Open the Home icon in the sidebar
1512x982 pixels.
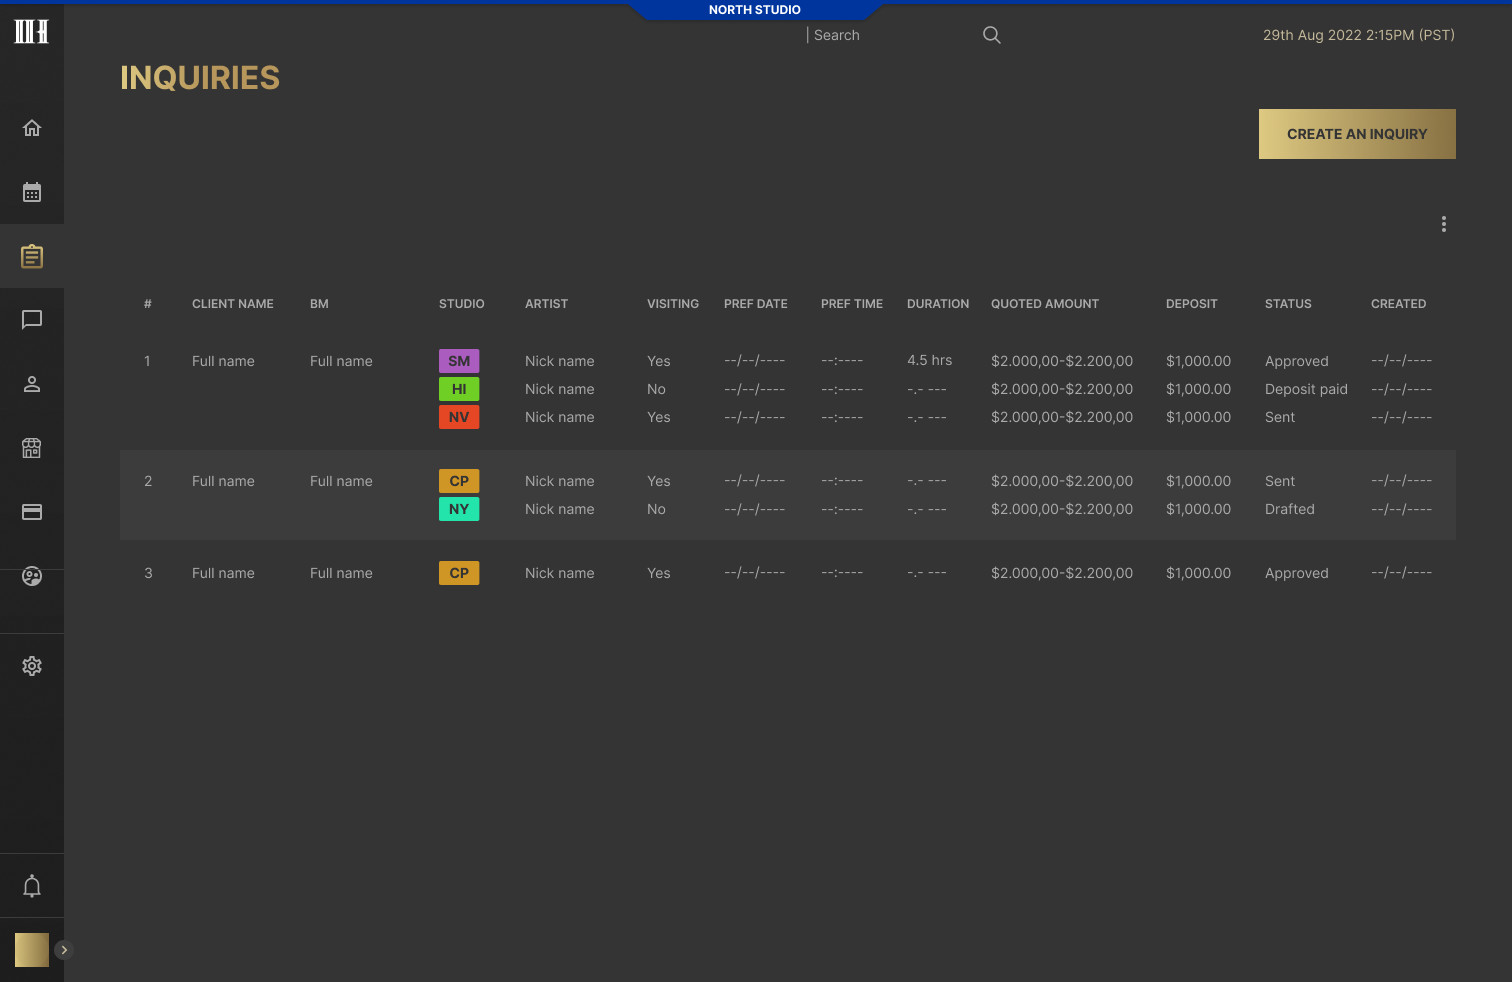click(x=32, y=128)
